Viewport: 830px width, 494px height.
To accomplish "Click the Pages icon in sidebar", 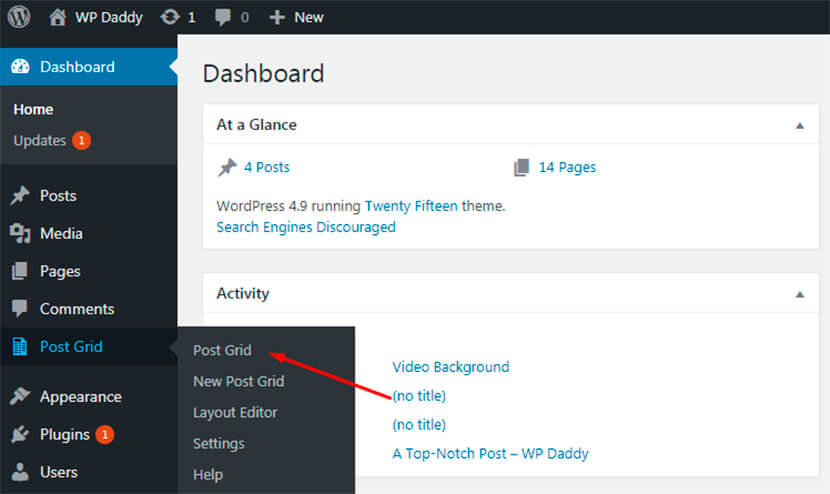I will [20, 271].
